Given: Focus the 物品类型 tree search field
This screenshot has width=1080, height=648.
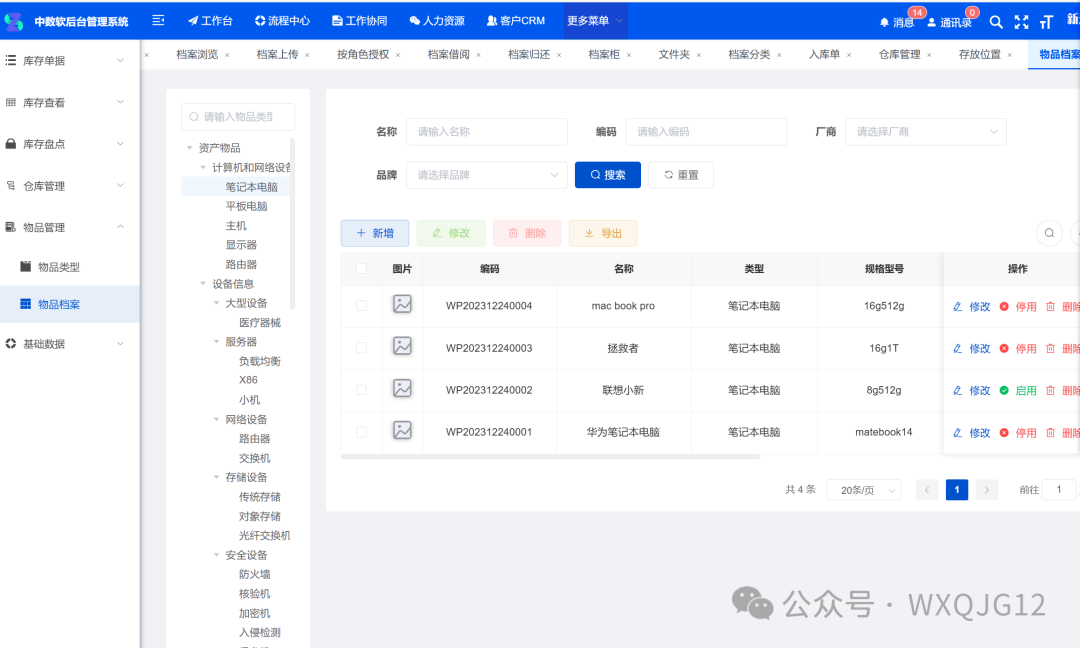Looking at the screenshot, I should click(x=238, y=117).
